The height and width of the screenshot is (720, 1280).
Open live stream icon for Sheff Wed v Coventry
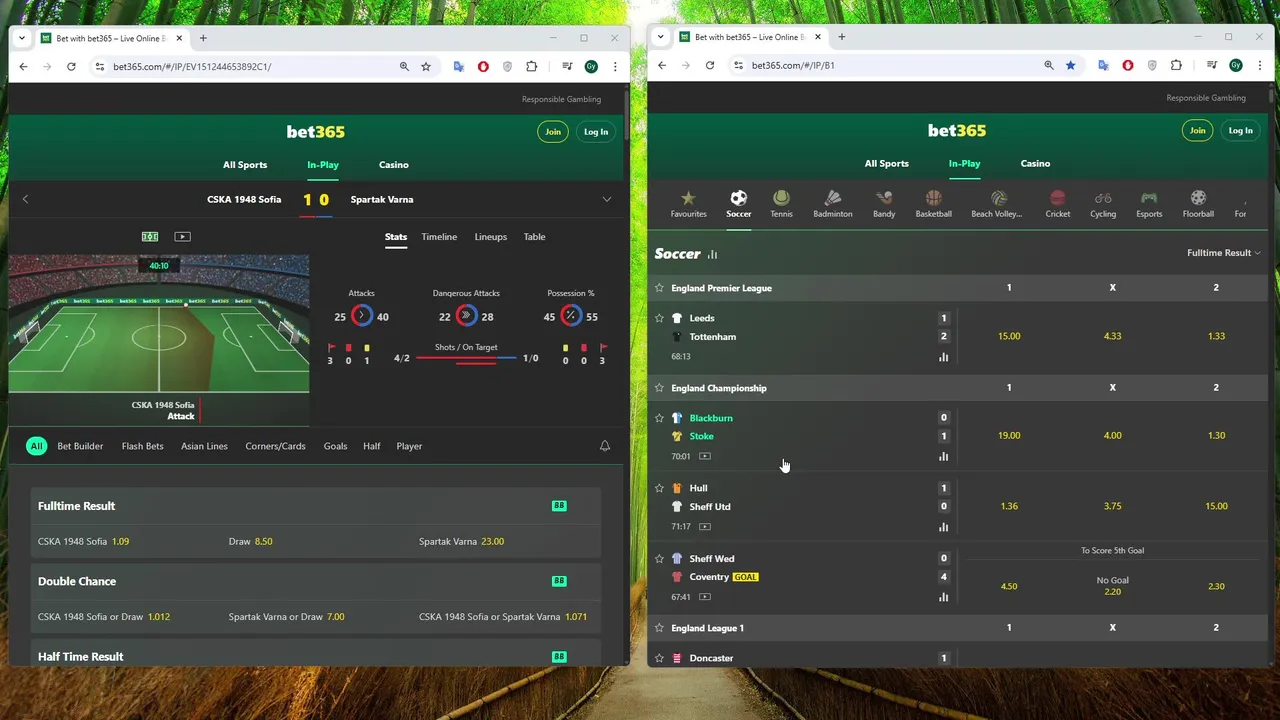tap(705, 597)
